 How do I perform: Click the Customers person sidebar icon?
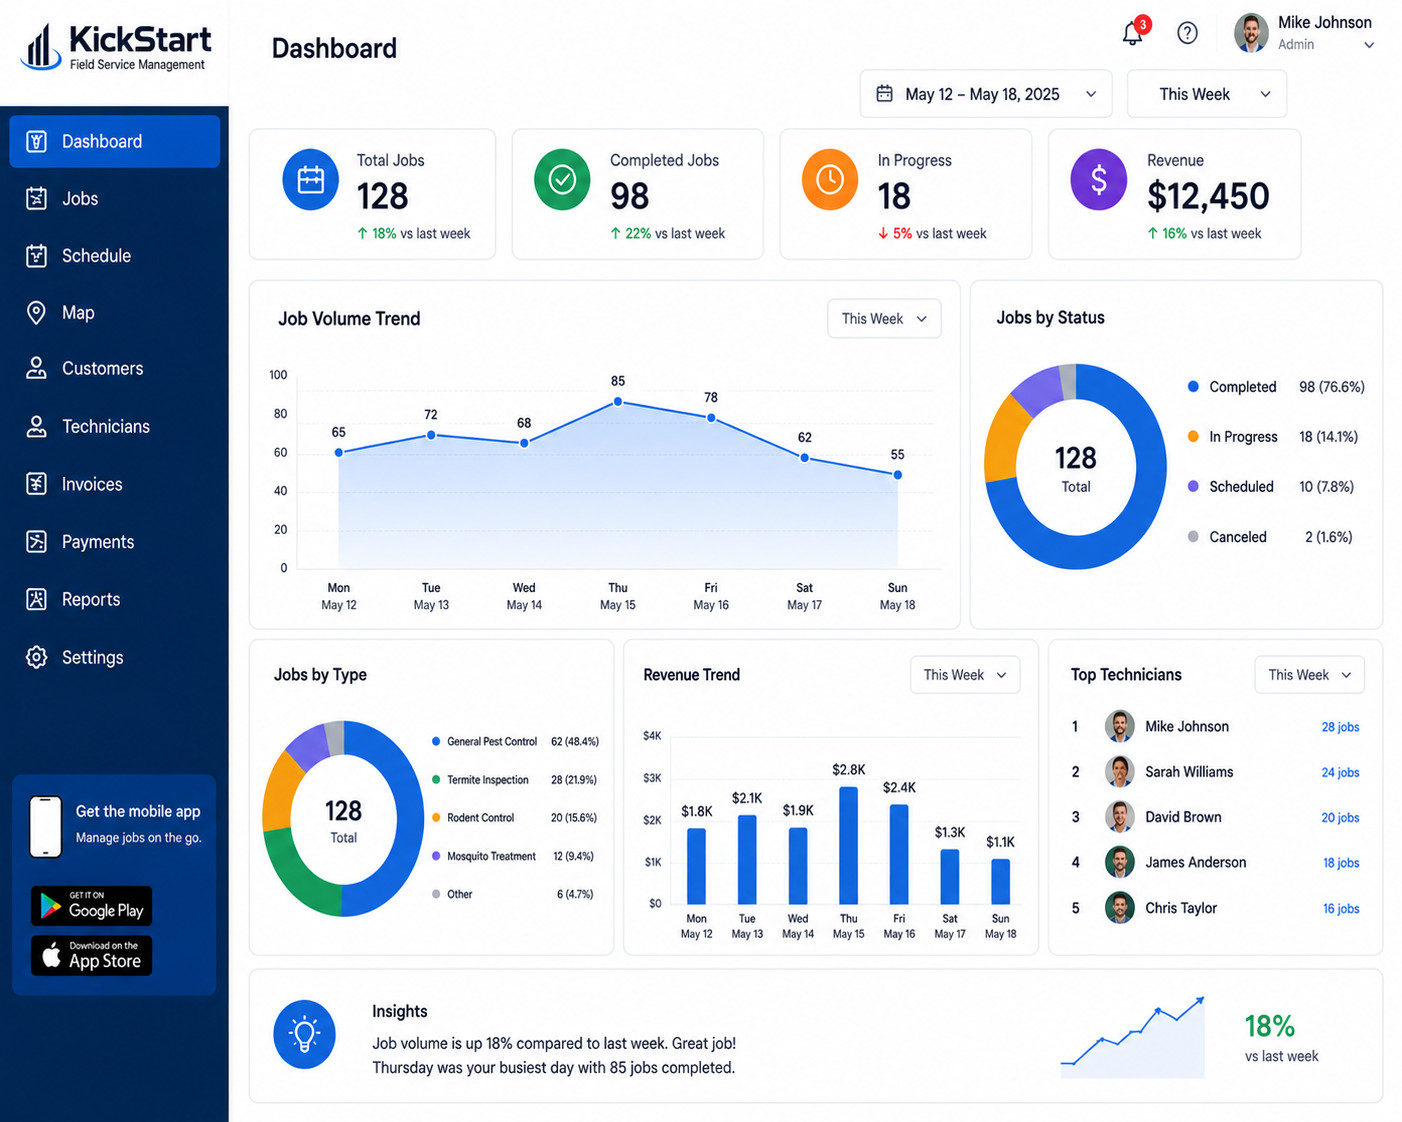pos(36,368)
